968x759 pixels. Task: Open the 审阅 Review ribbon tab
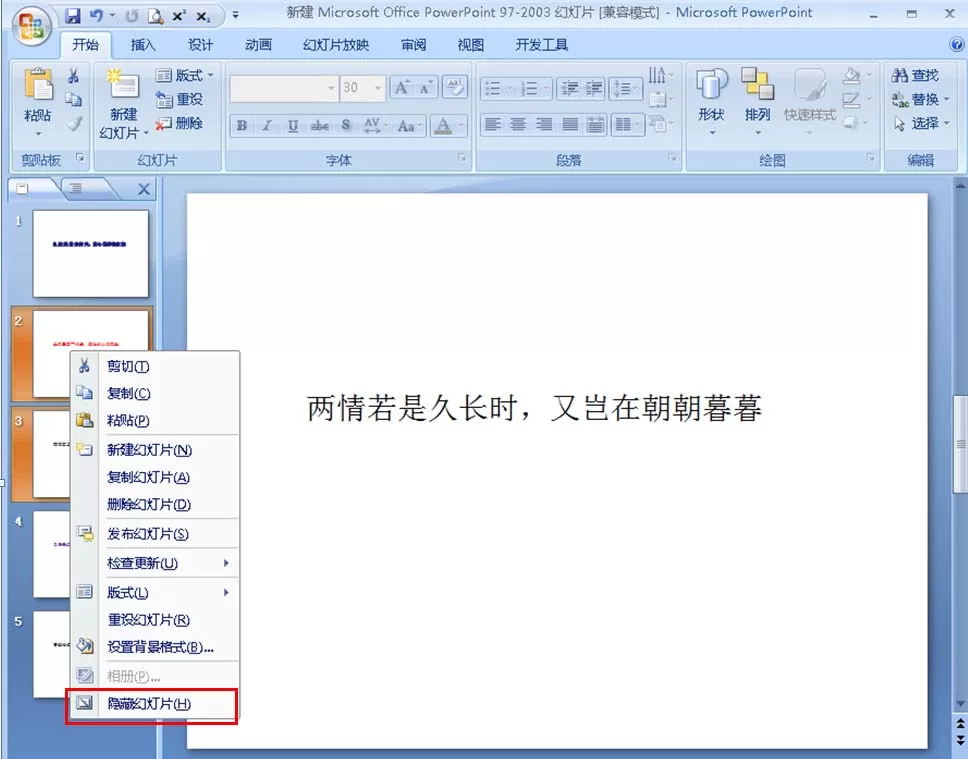[413, 44]
